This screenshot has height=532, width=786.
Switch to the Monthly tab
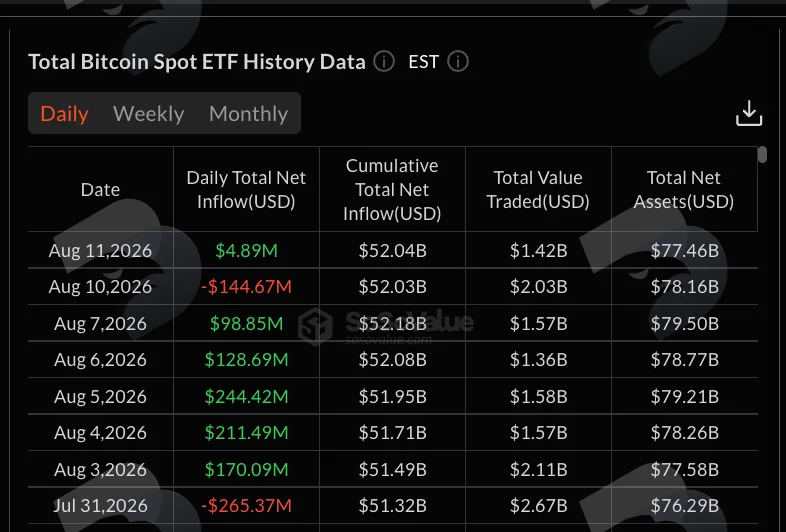click(248, 113)
